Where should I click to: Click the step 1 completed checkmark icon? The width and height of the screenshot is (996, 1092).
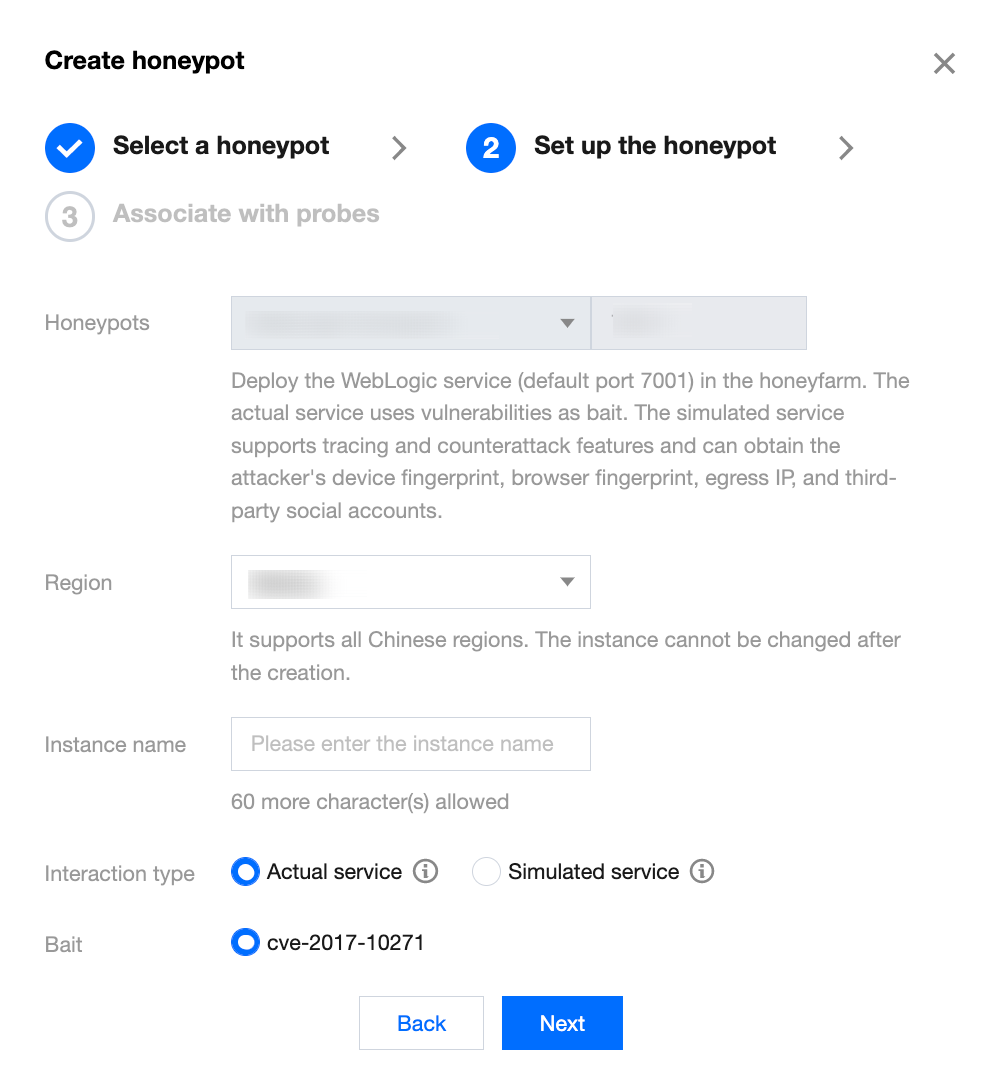(70, 148)
